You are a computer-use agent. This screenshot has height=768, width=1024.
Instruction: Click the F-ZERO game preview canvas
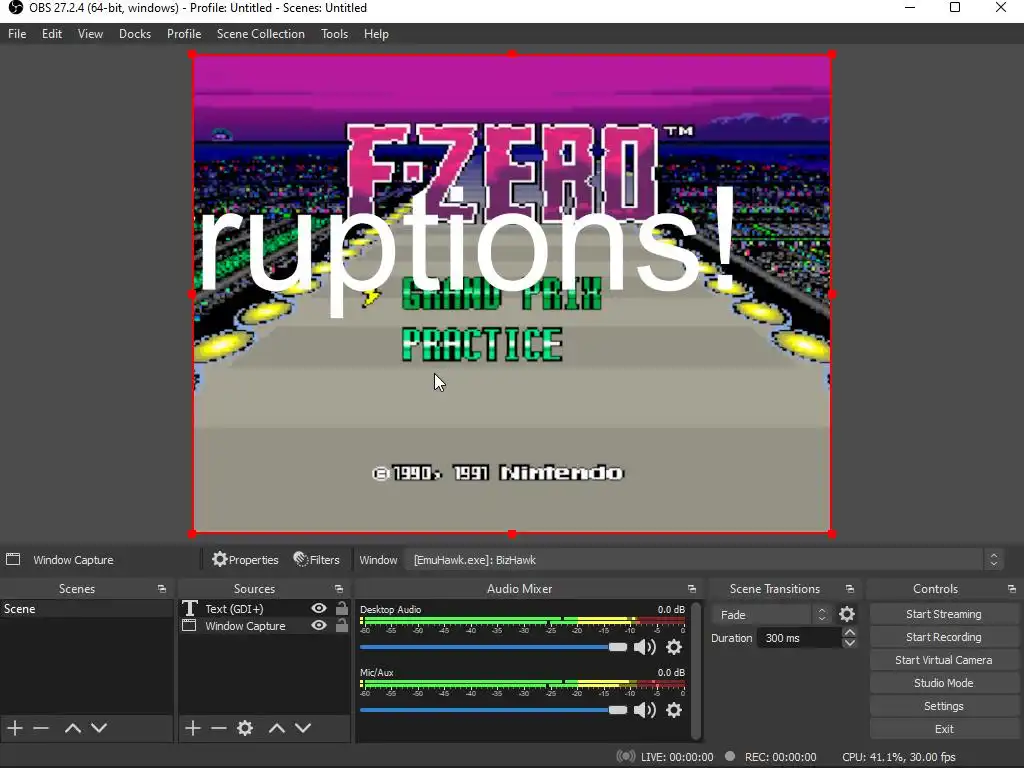512,294
